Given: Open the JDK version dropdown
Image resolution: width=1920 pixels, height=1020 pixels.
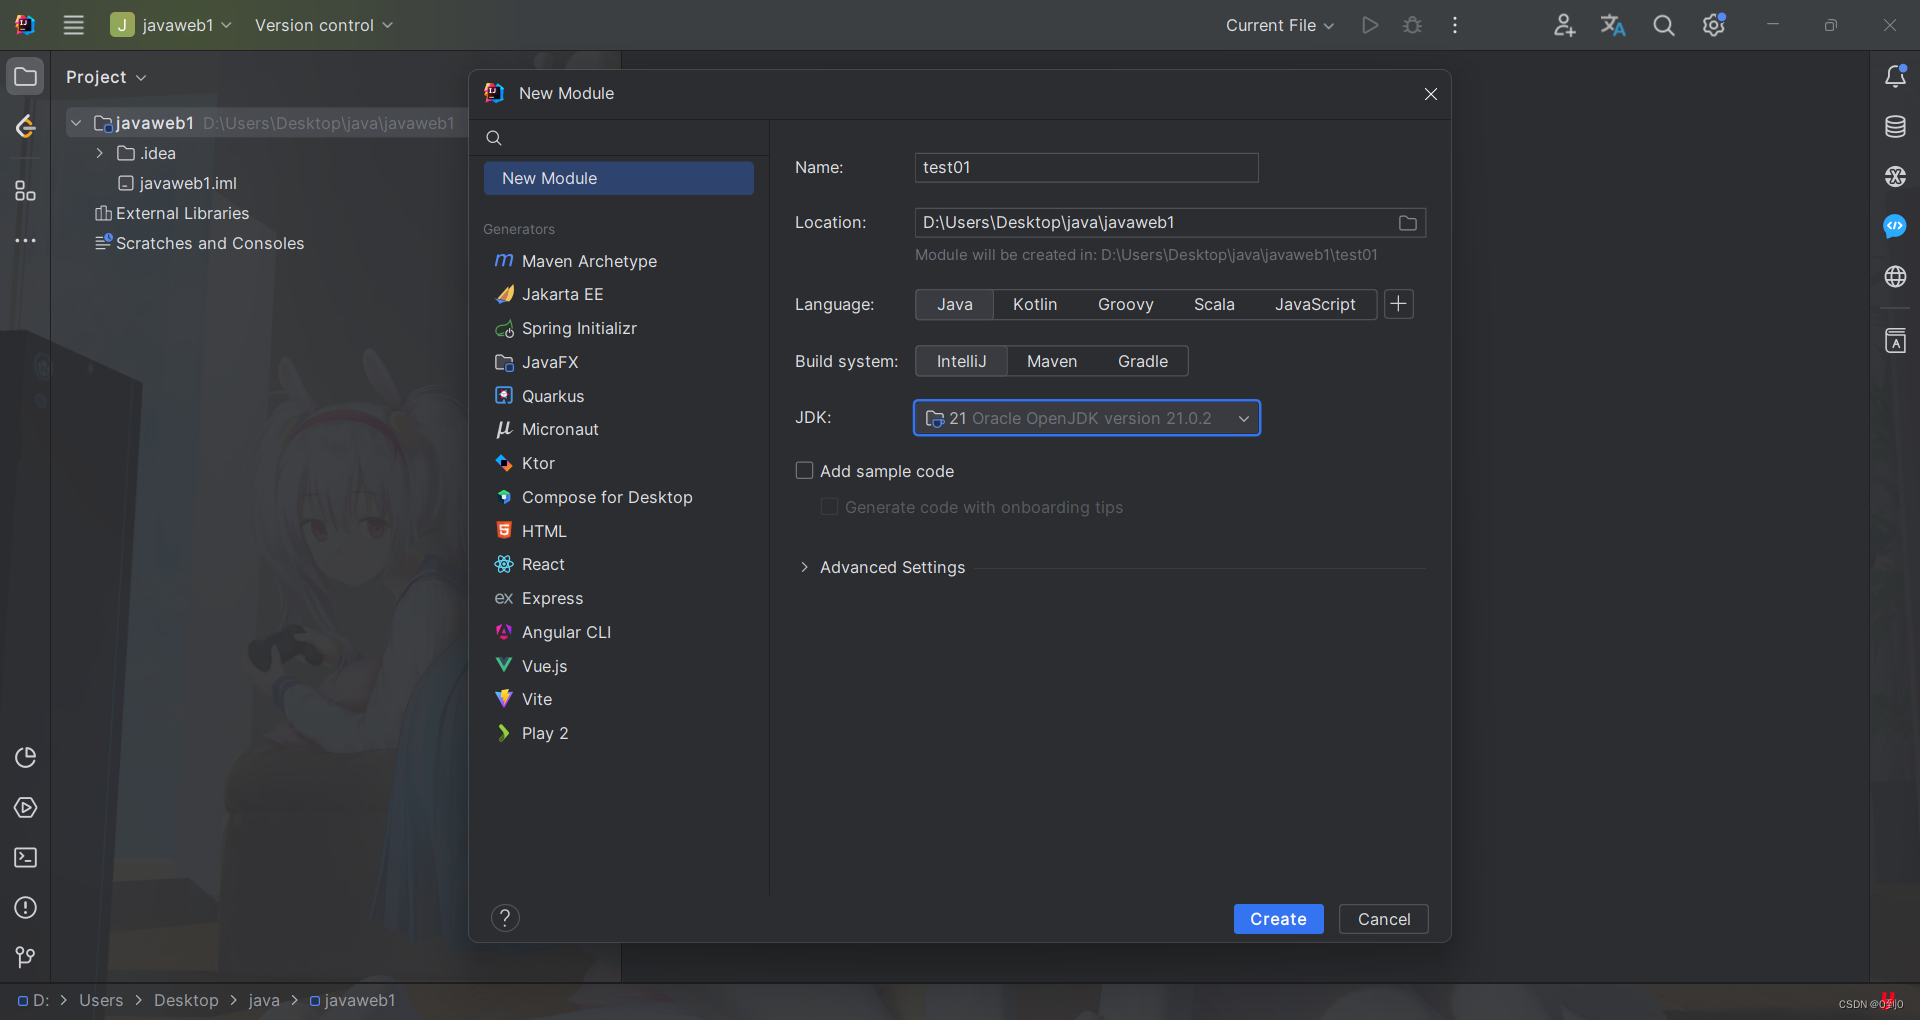Looking at the screenshot, I should click(1087, 418).
